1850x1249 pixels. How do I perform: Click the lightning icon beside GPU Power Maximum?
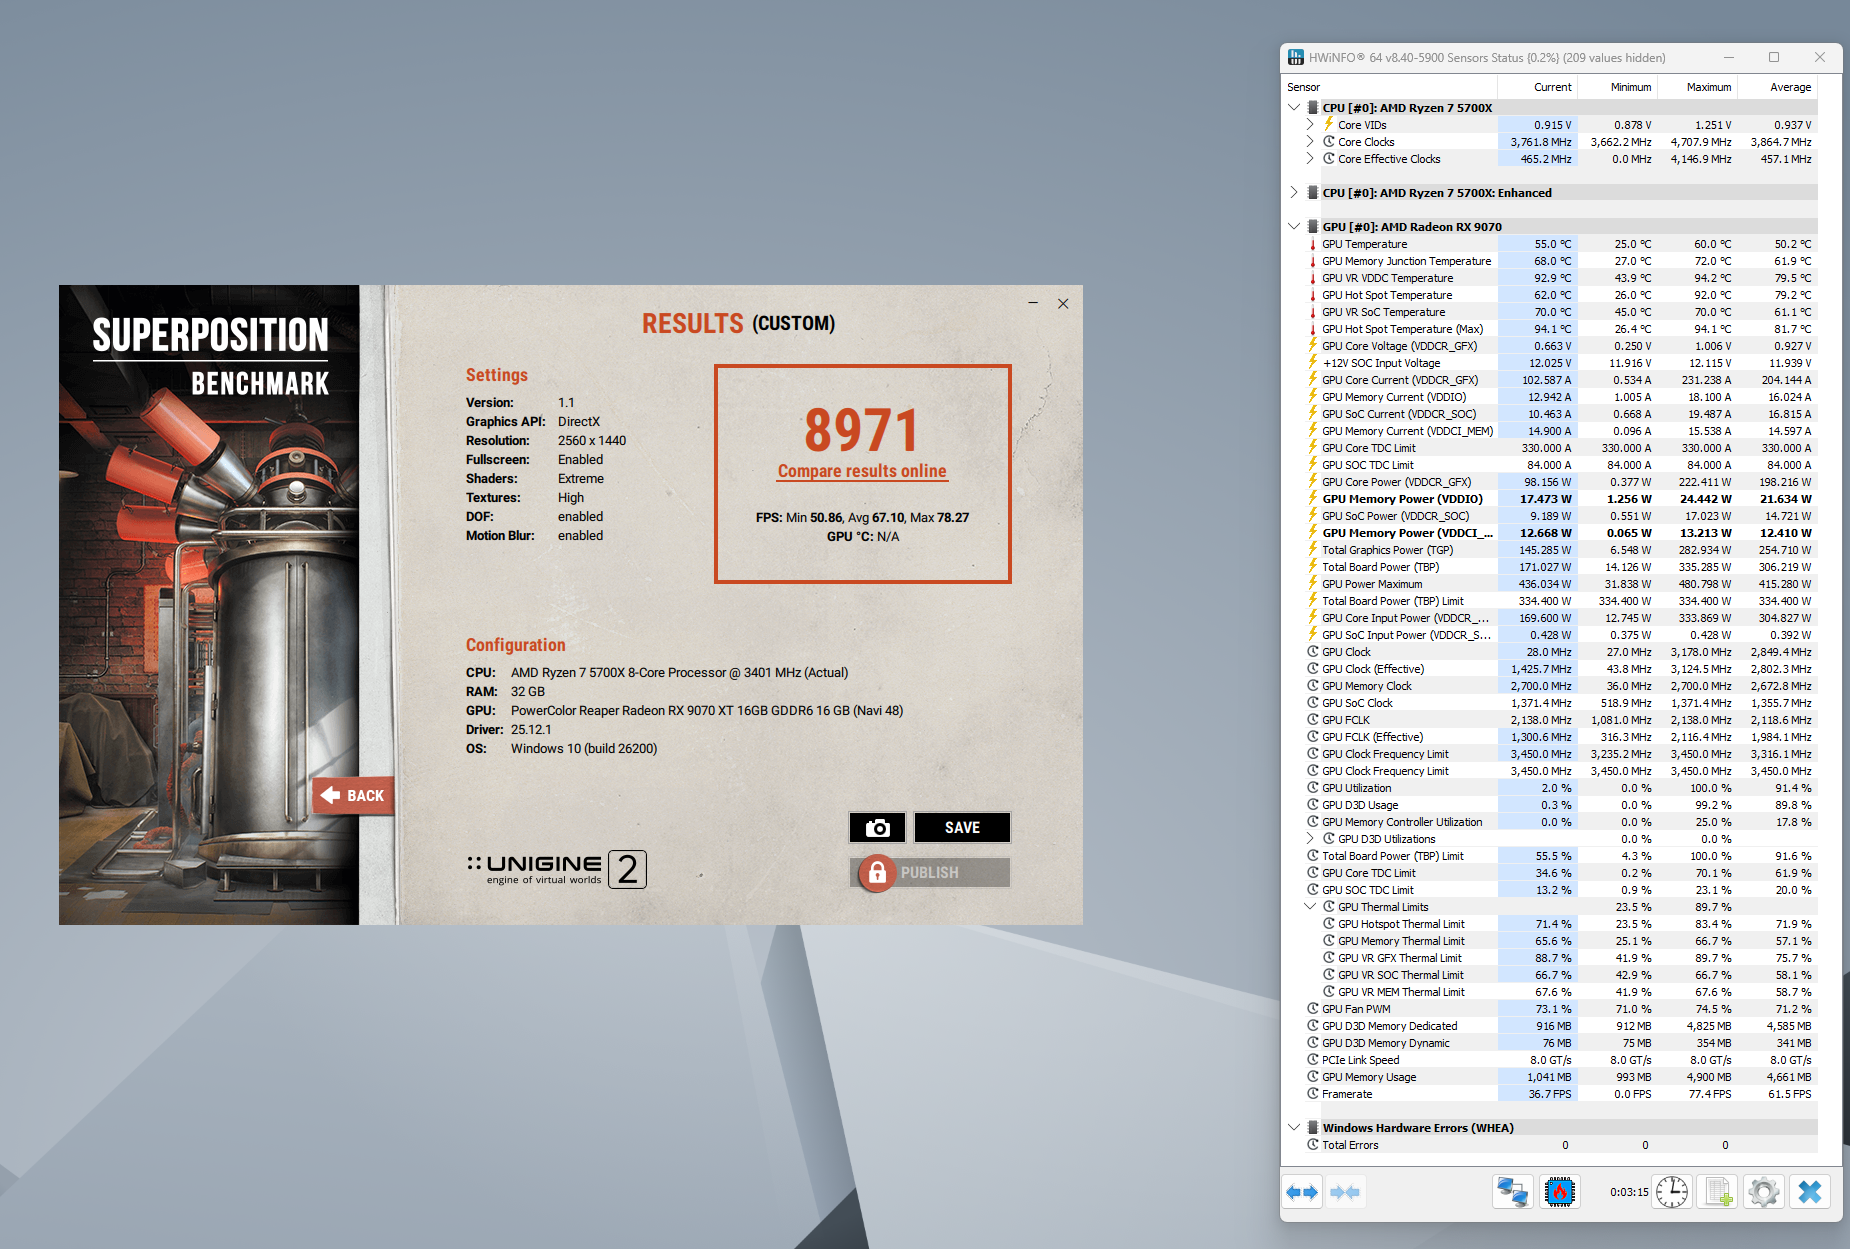pyautogui.click(x=1313, y=584)
